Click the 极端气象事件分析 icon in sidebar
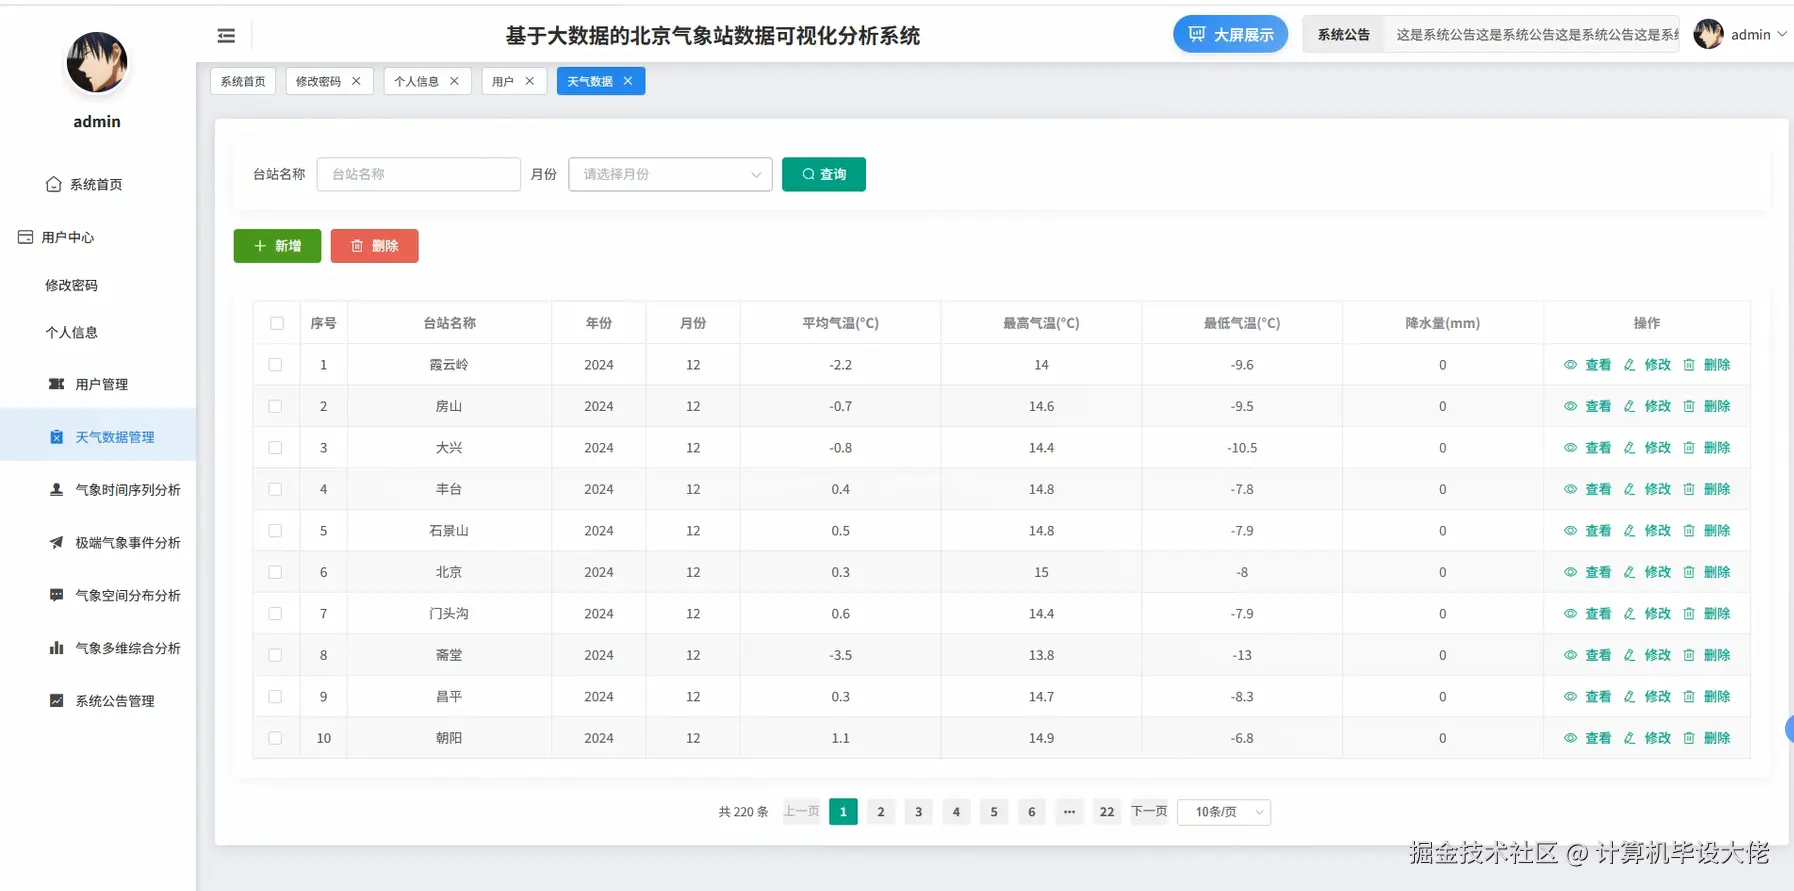This screenshot has width=1794, height=891. click(x=56, y=543)
